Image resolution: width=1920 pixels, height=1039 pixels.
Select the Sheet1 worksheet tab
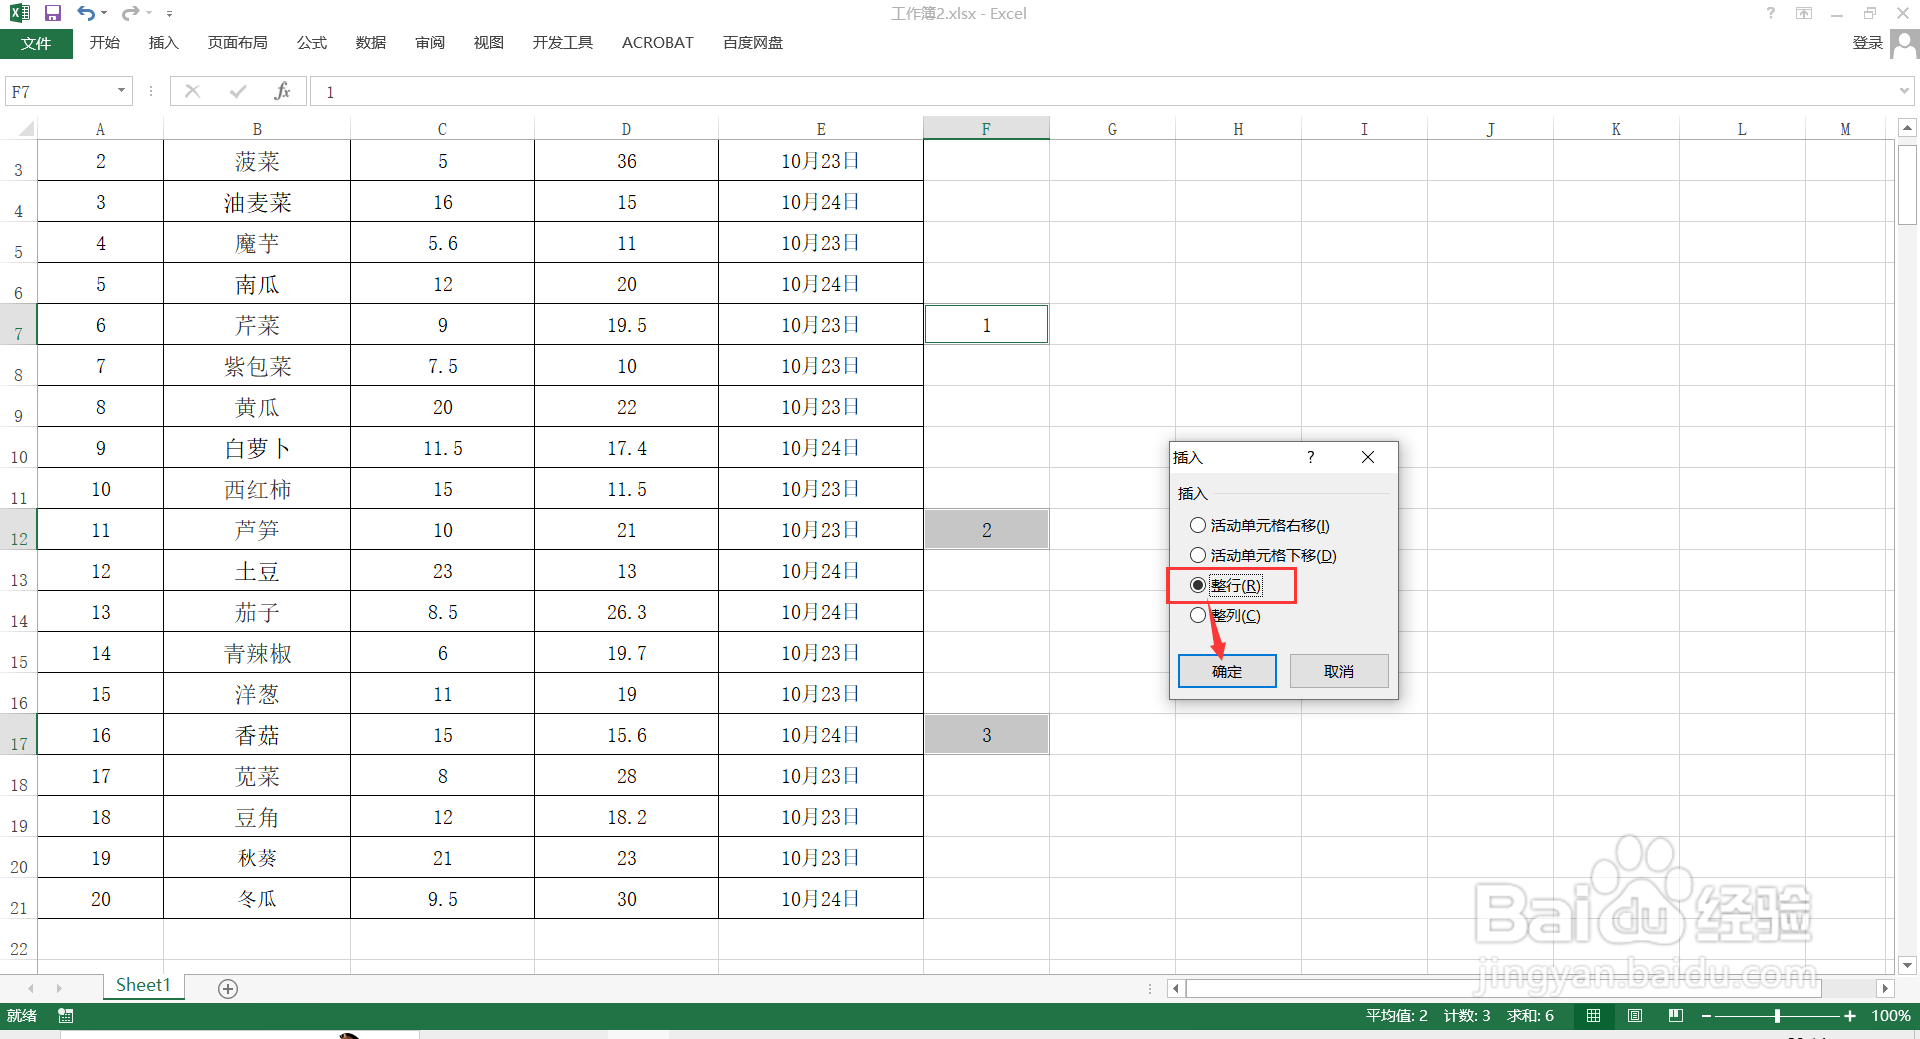143,986
